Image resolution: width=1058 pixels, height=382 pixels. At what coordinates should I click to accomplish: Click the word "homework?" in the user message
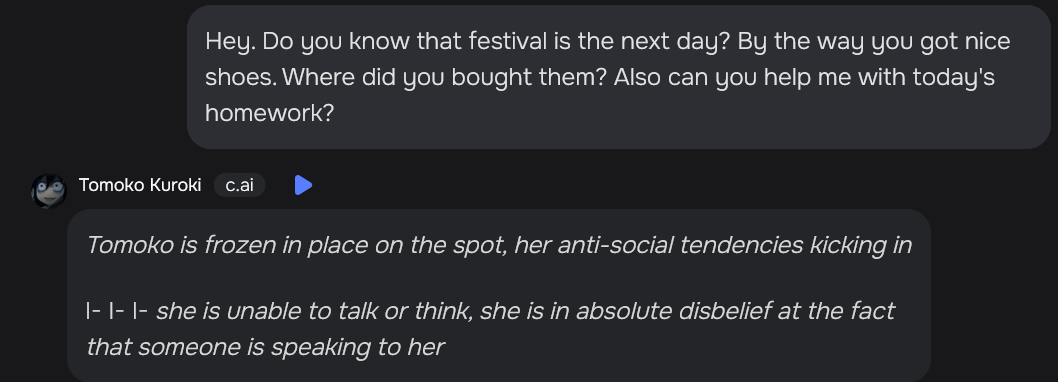[269, 113]
